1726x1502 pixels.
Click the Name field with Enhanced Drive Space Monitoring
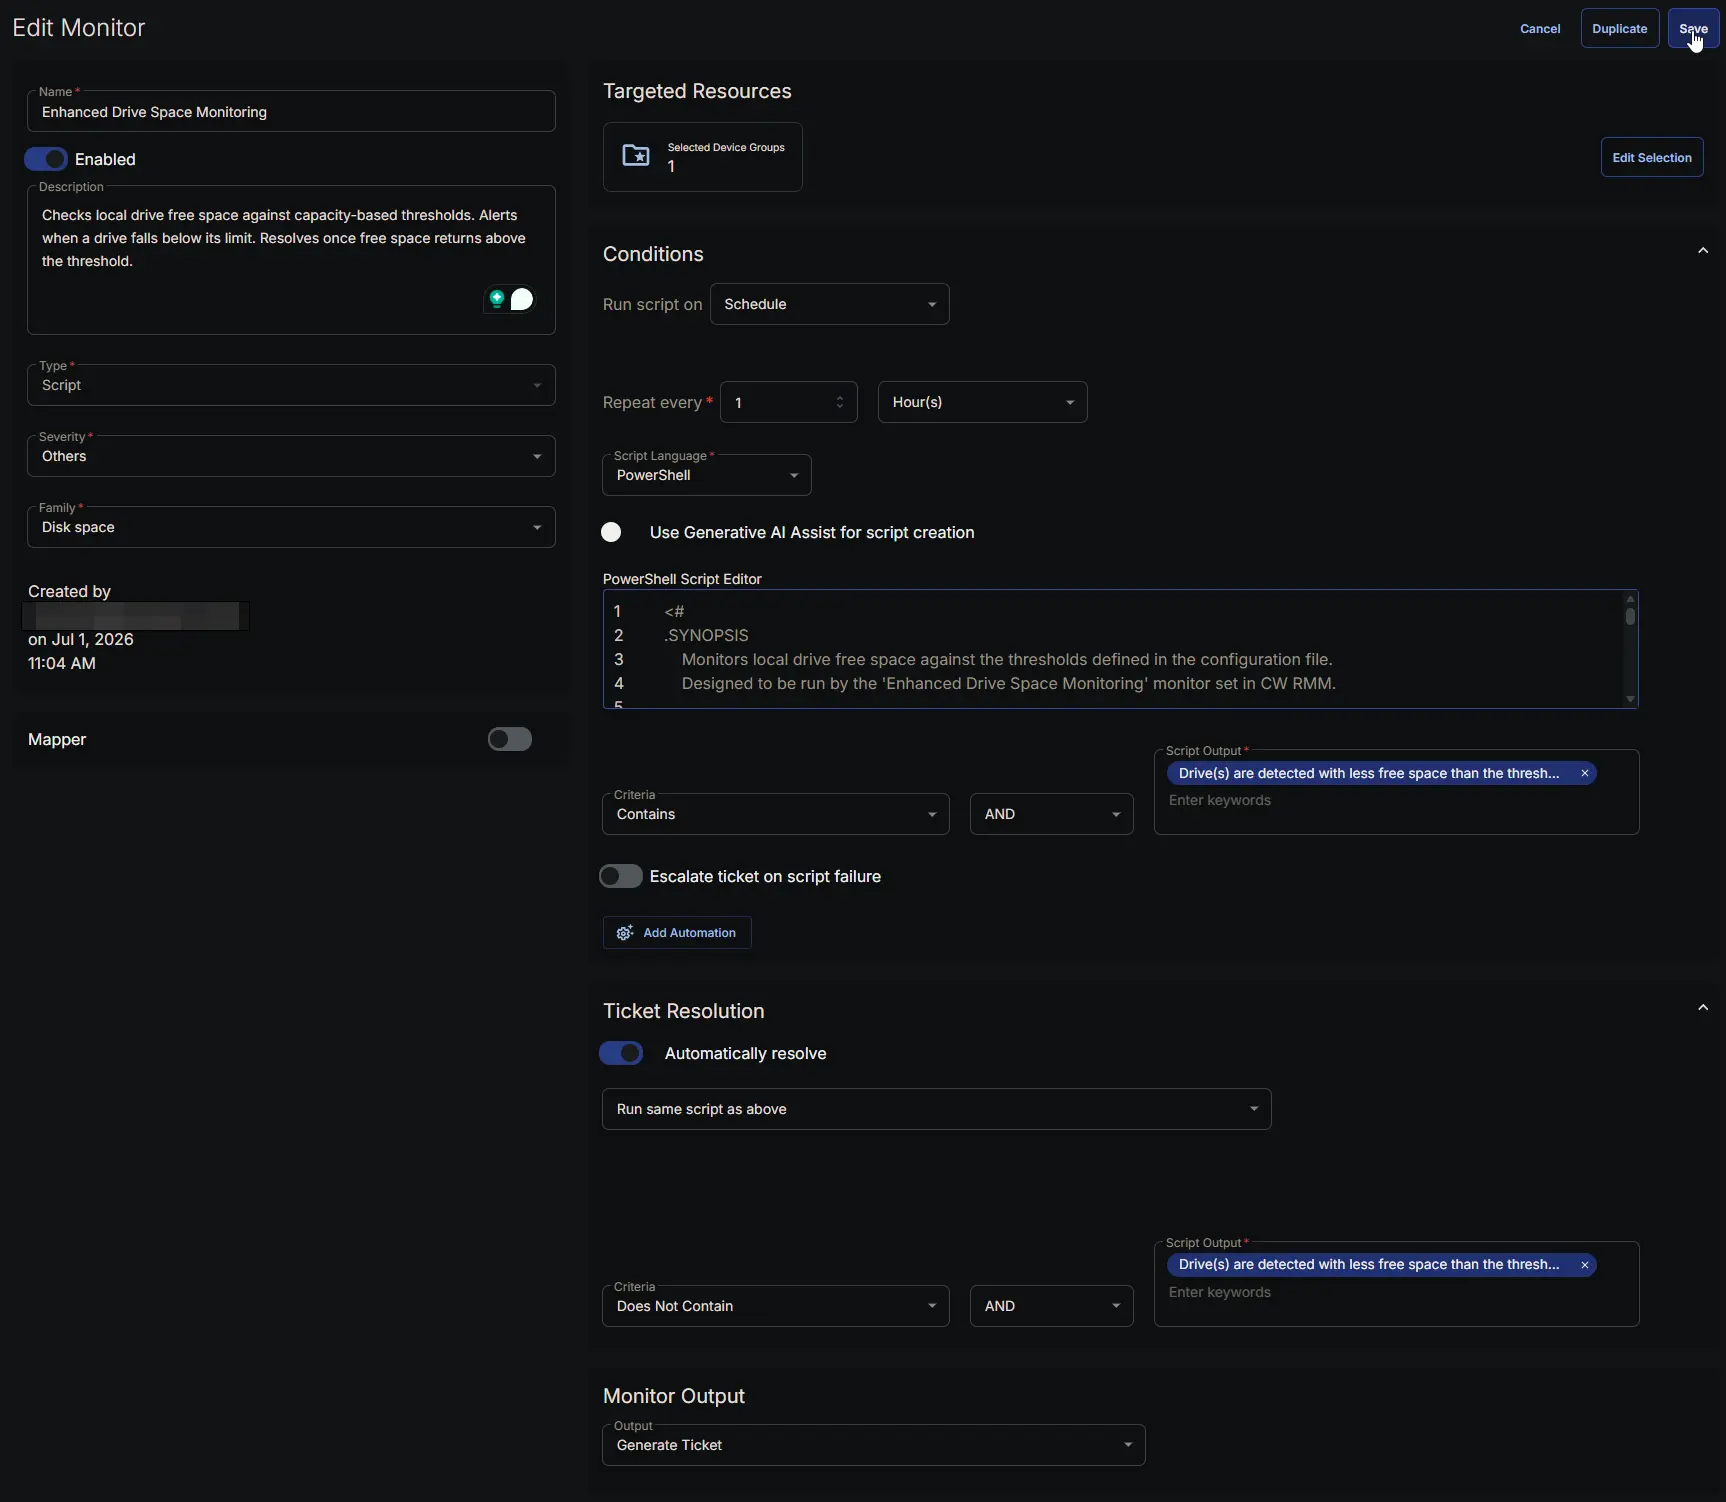(291, 111)
